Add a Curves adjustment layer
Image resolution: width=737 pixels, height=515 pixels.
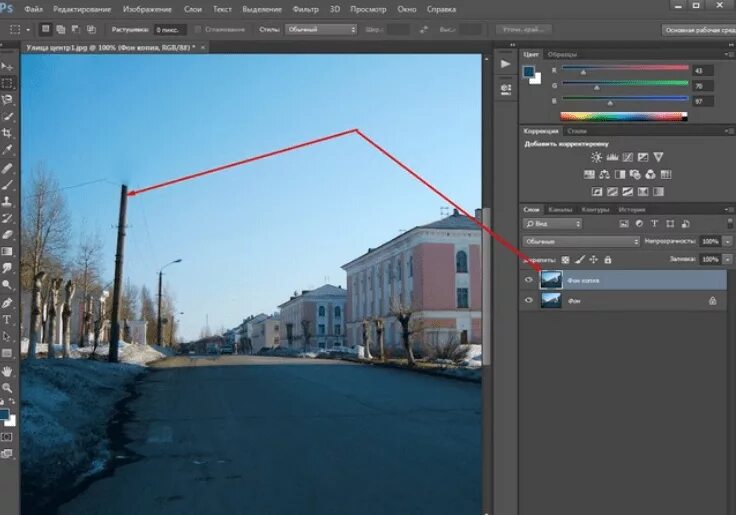627,157
